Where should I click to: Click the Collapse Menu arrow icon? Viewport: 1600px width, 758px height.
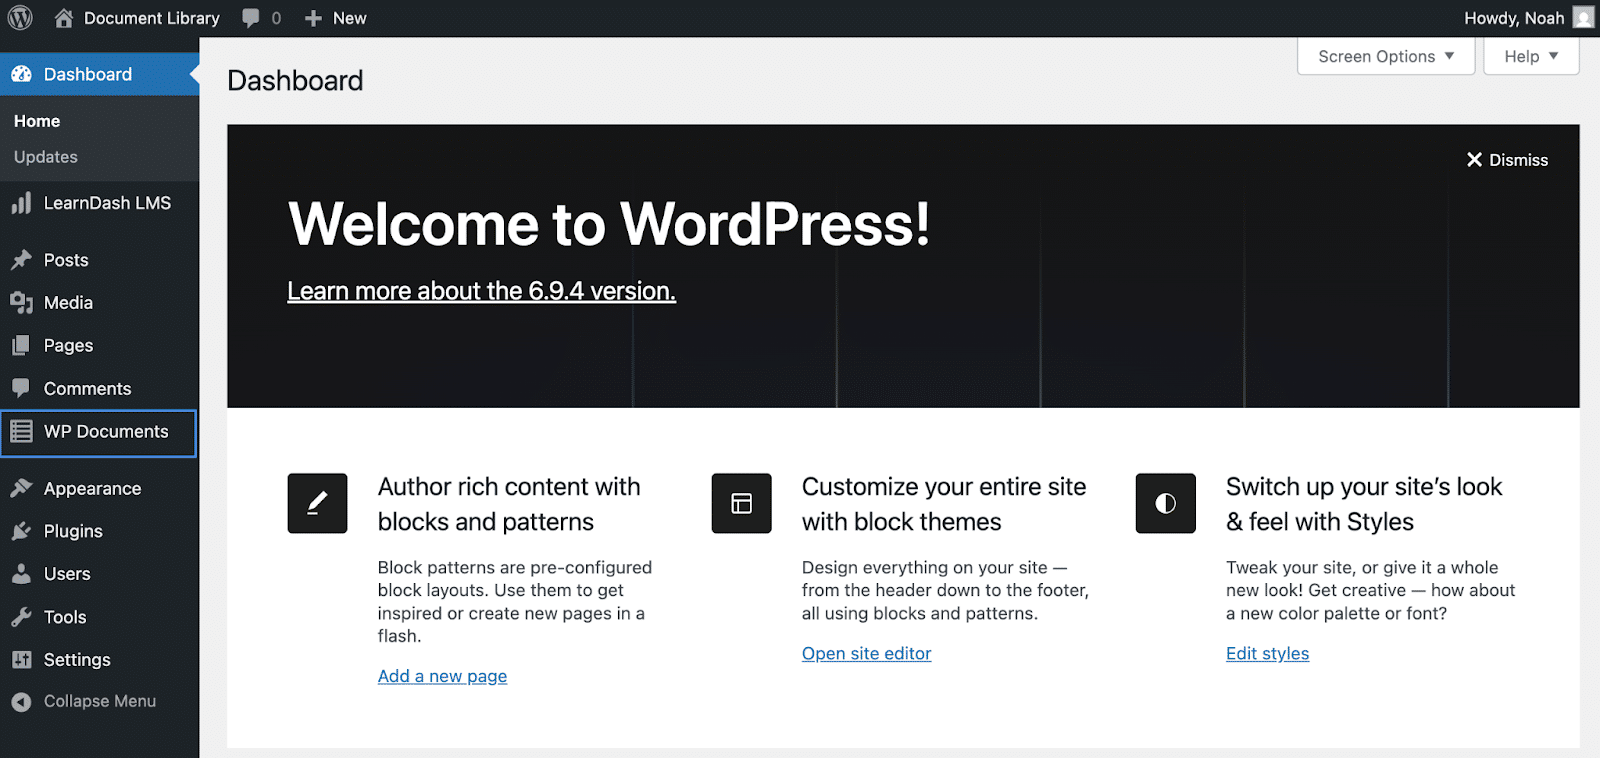tap(21, 702)
